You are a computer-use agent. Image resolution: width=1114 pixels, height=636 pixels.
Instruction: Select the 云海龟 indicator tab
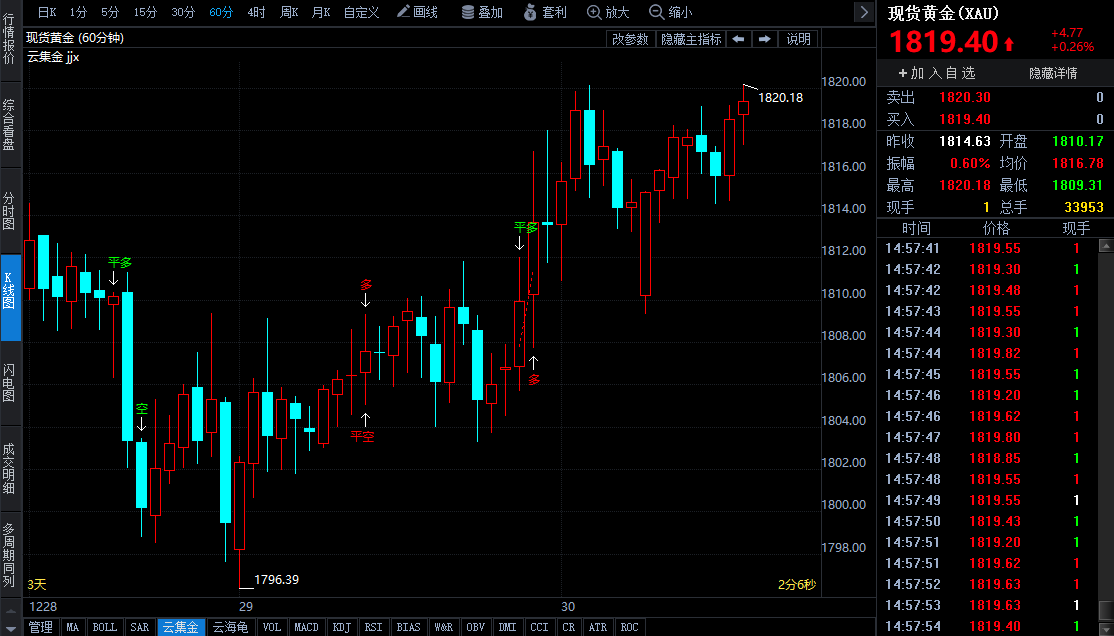pos(230,627)
